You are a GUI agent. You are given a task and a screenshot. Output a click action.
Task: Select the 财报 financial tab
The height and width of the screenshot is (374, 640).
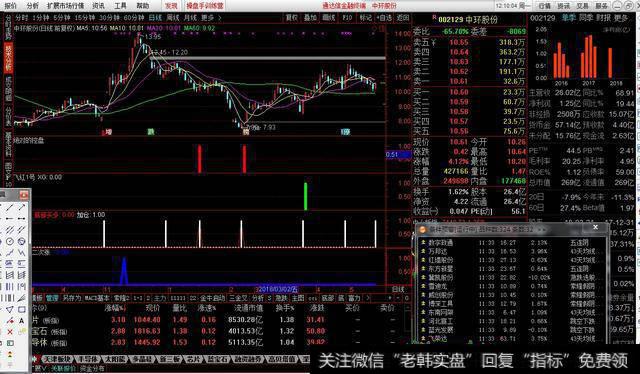coord(603,18)
